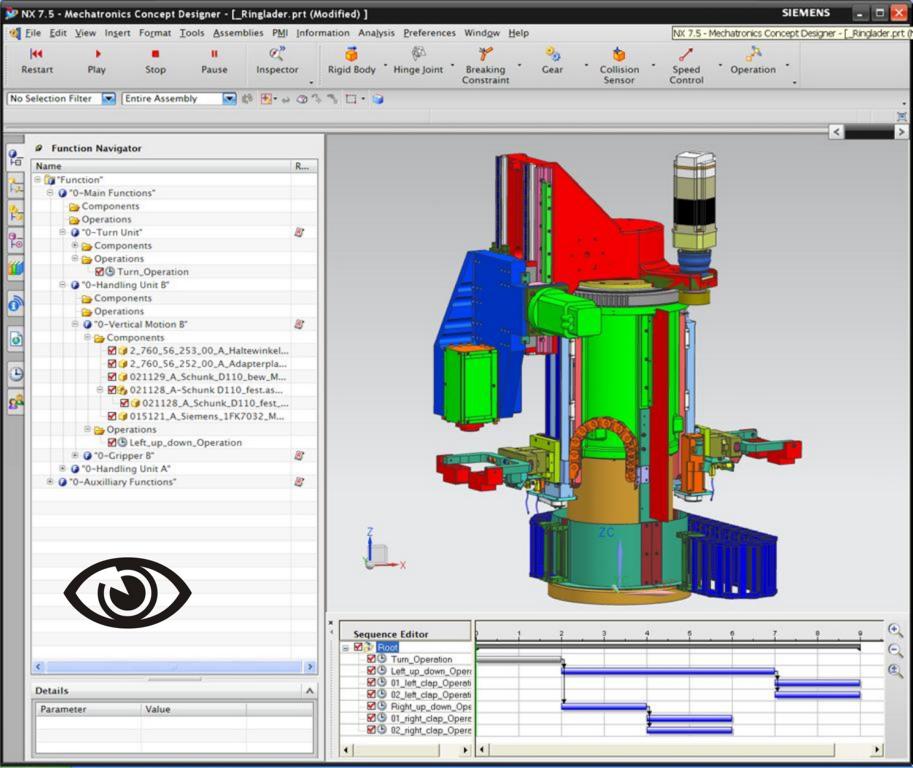Click the requirement marker for 0-Auxilliary Functions
The width and height of the screenshot is (913, 768).
coord(299,482)
